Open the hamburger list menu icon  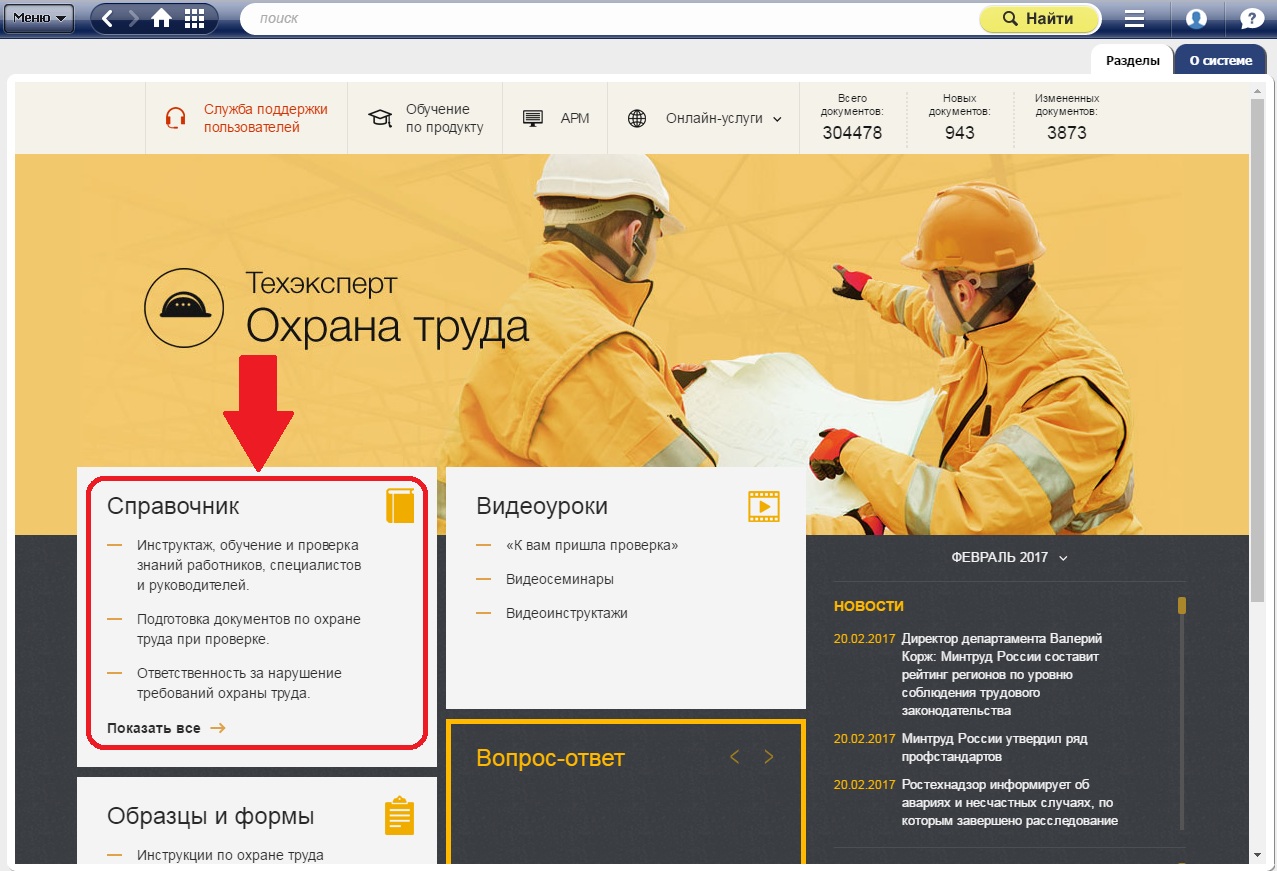click(x=1134, y=19)
